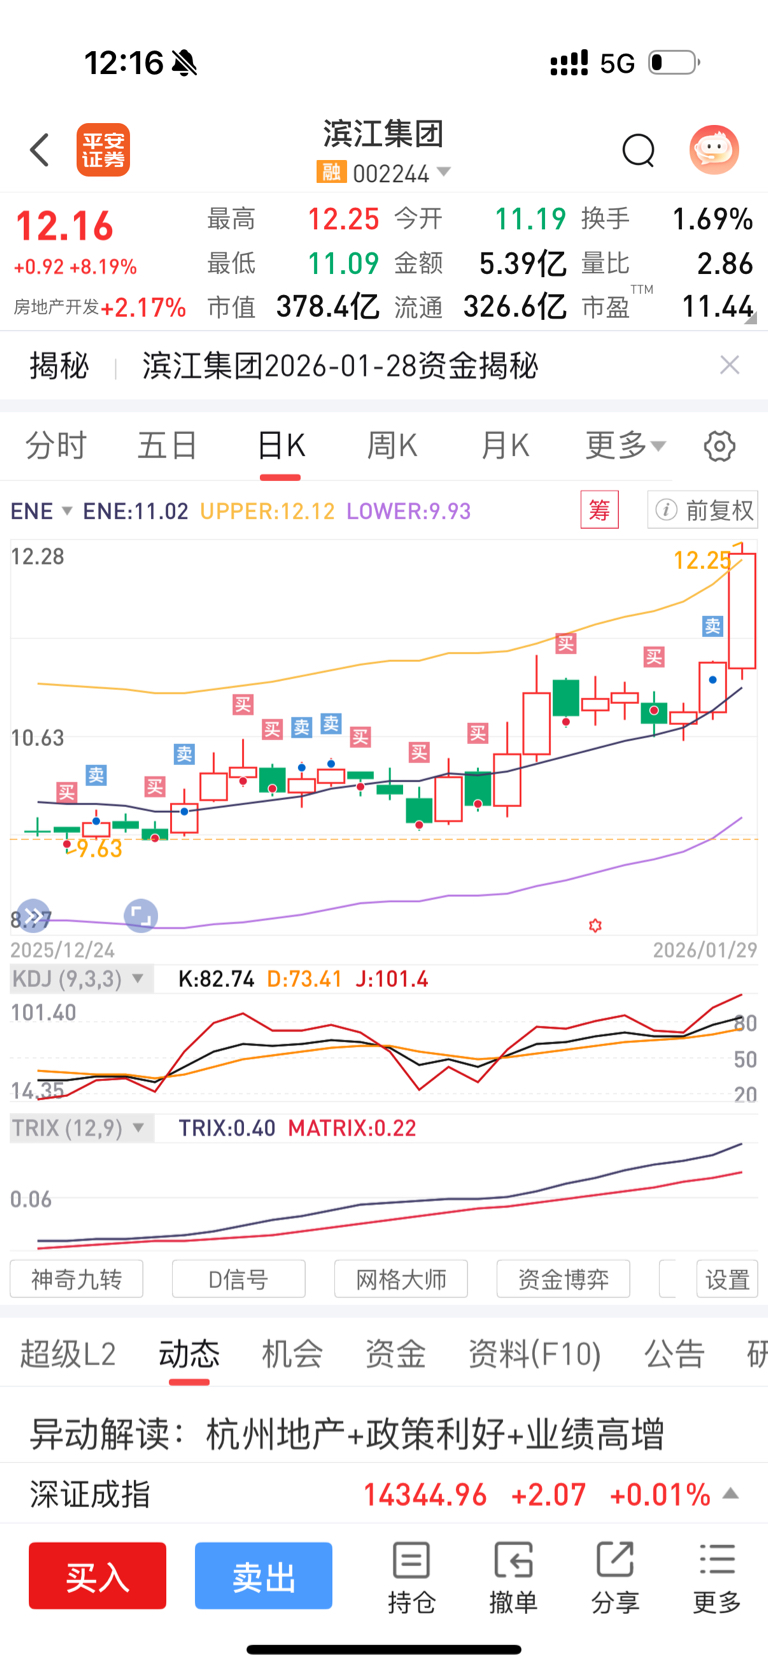The height and width of the screenshot is (1670, 768).
Task: Tap the double-arrow chart expand icon
Action: coord(33,915)
